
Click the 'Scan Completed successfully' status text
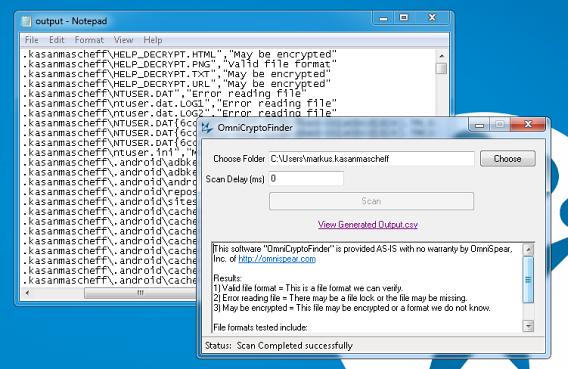point(295,346)
